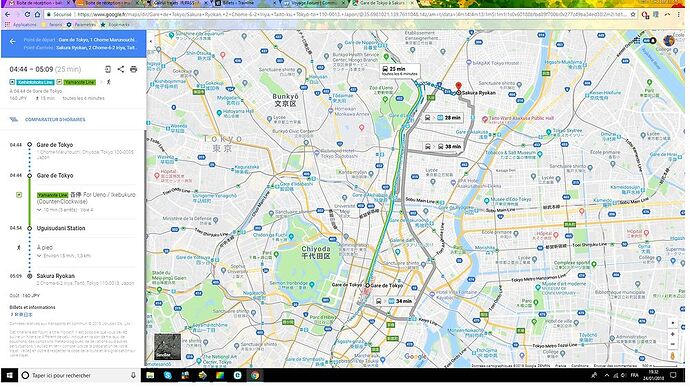Click the Windows taskbar search field
Viewport: 690px width, 387px height.
(79, 376)
